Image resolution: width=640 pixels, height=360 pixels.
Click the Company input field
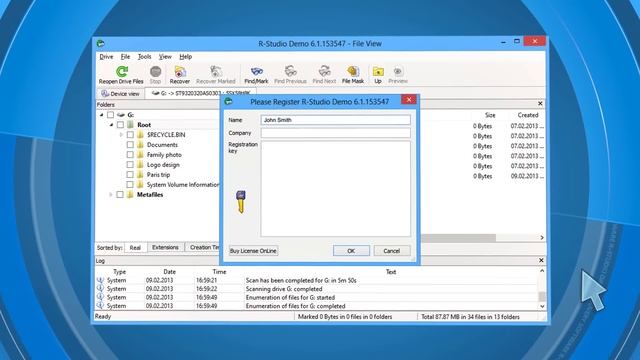click(x=336, y=133)
